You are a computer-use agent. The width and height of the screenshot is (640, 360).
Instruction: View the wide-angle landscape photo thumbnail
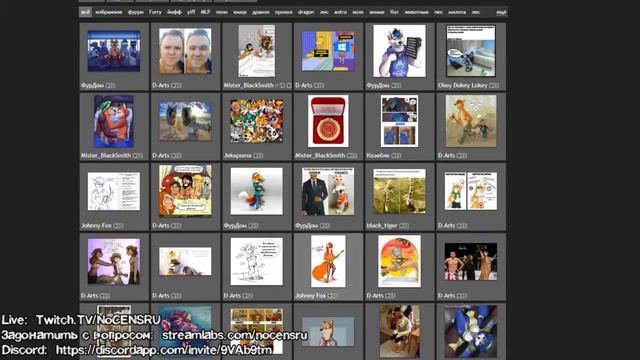(x=185, y=121)
